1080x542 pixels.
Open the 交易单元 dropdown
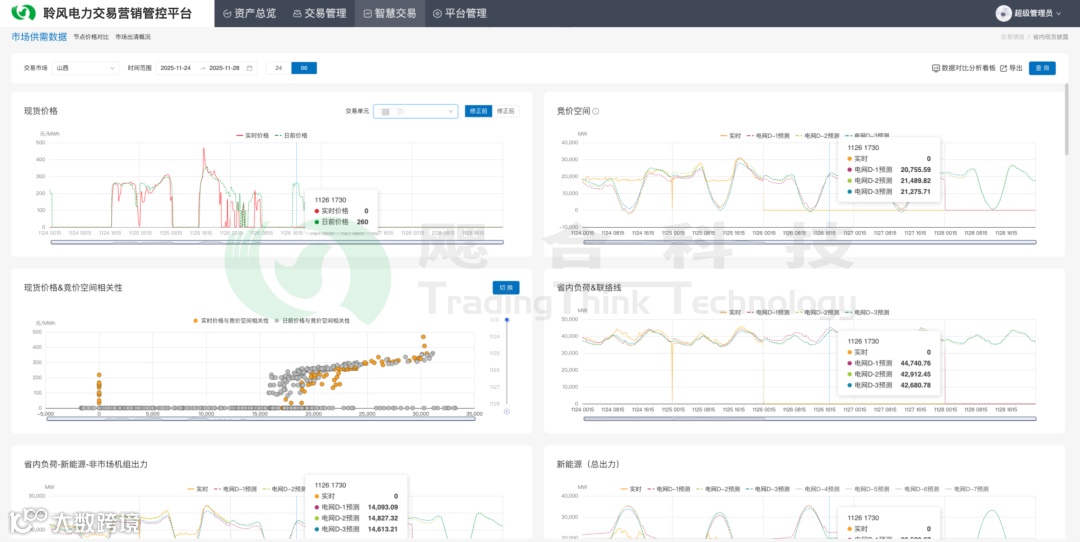pos(415,111)
